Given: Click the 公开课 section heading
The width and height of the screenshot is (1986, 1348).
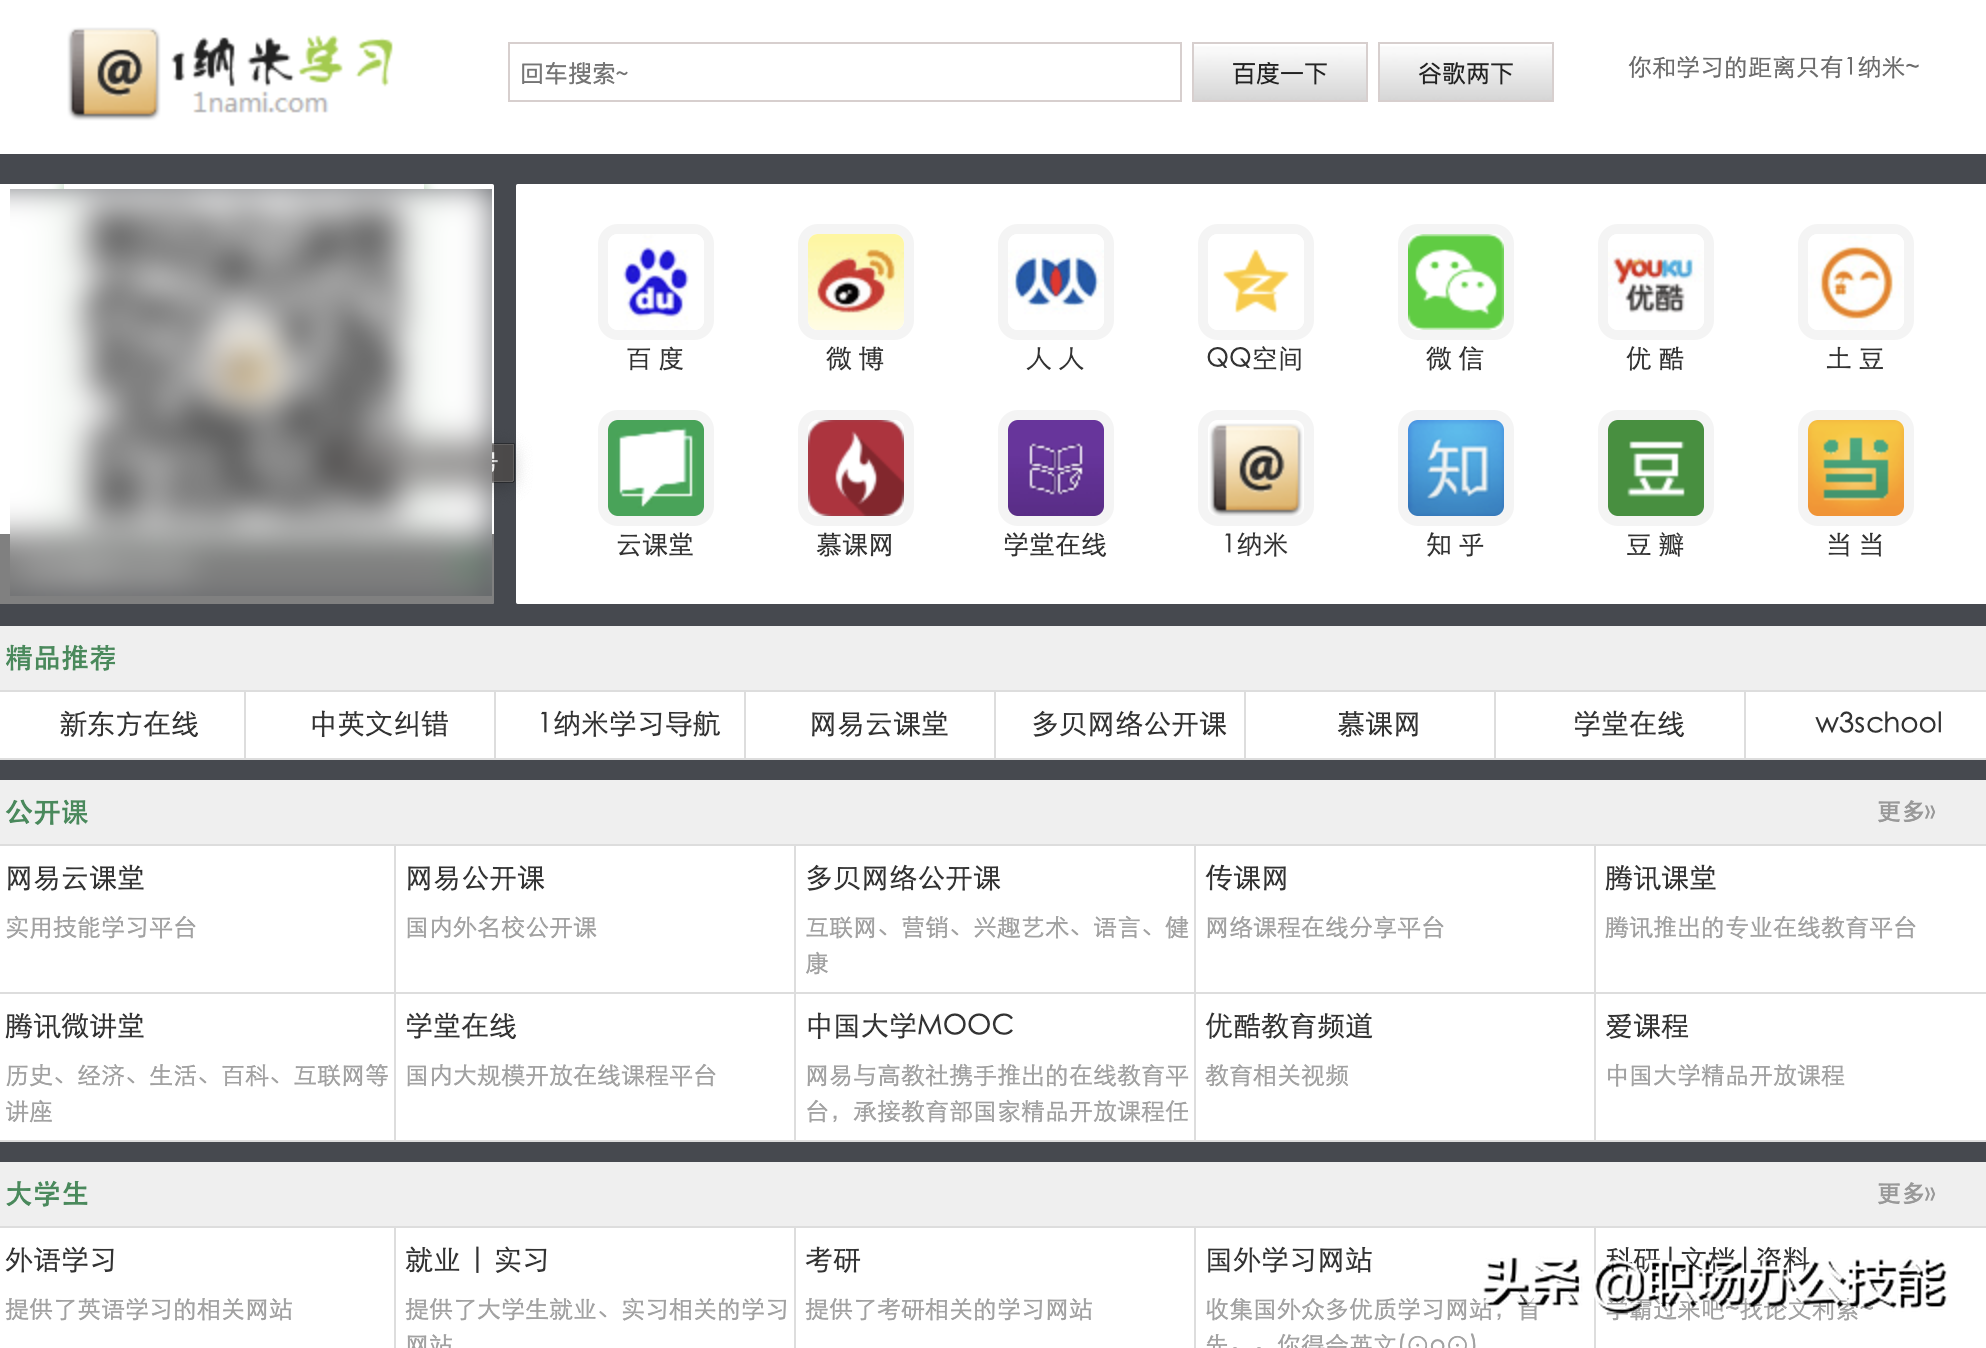Looking at the screenshot, I should click(47, 812).
